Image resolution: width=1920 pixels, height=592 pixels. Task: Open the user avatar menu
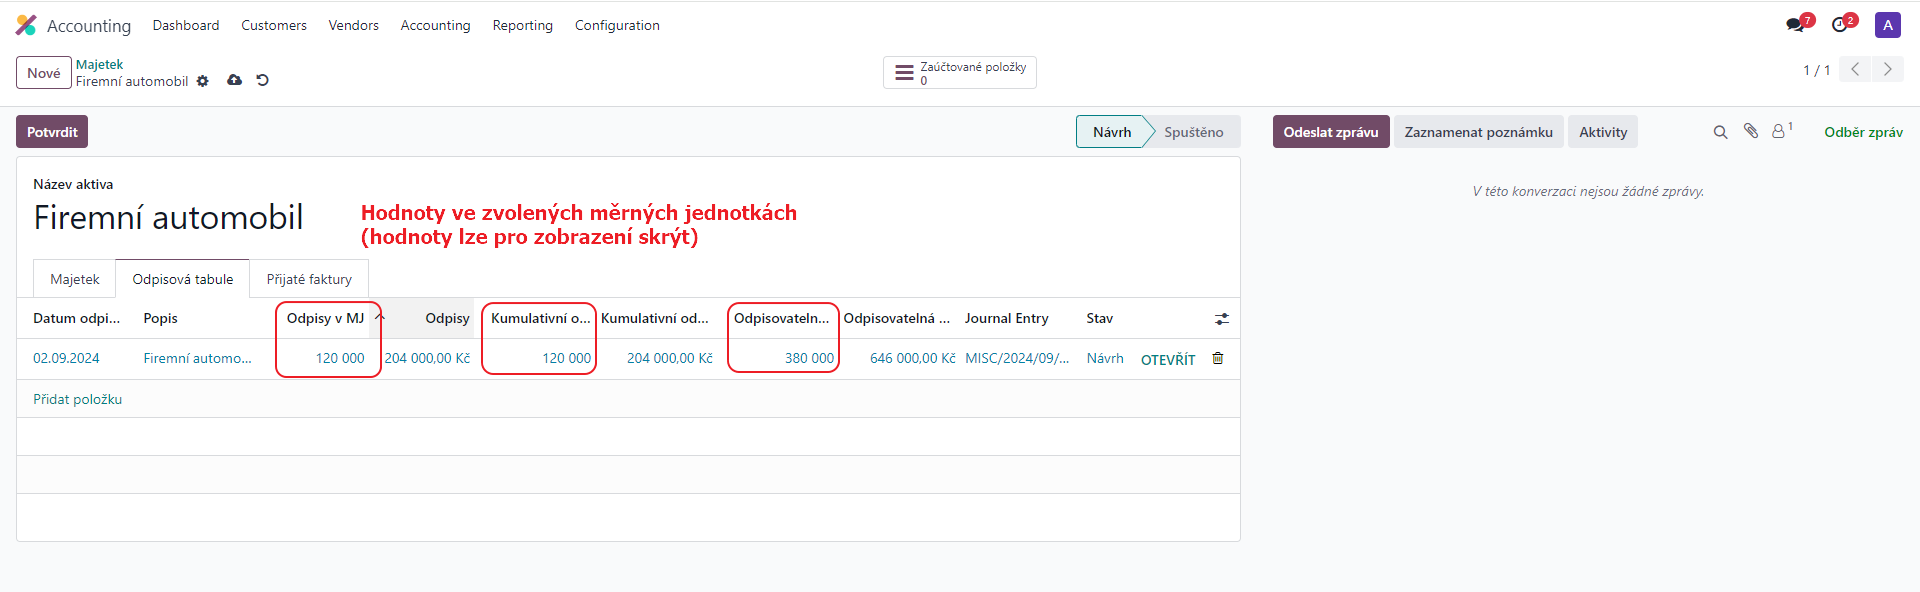point(1887,25)
